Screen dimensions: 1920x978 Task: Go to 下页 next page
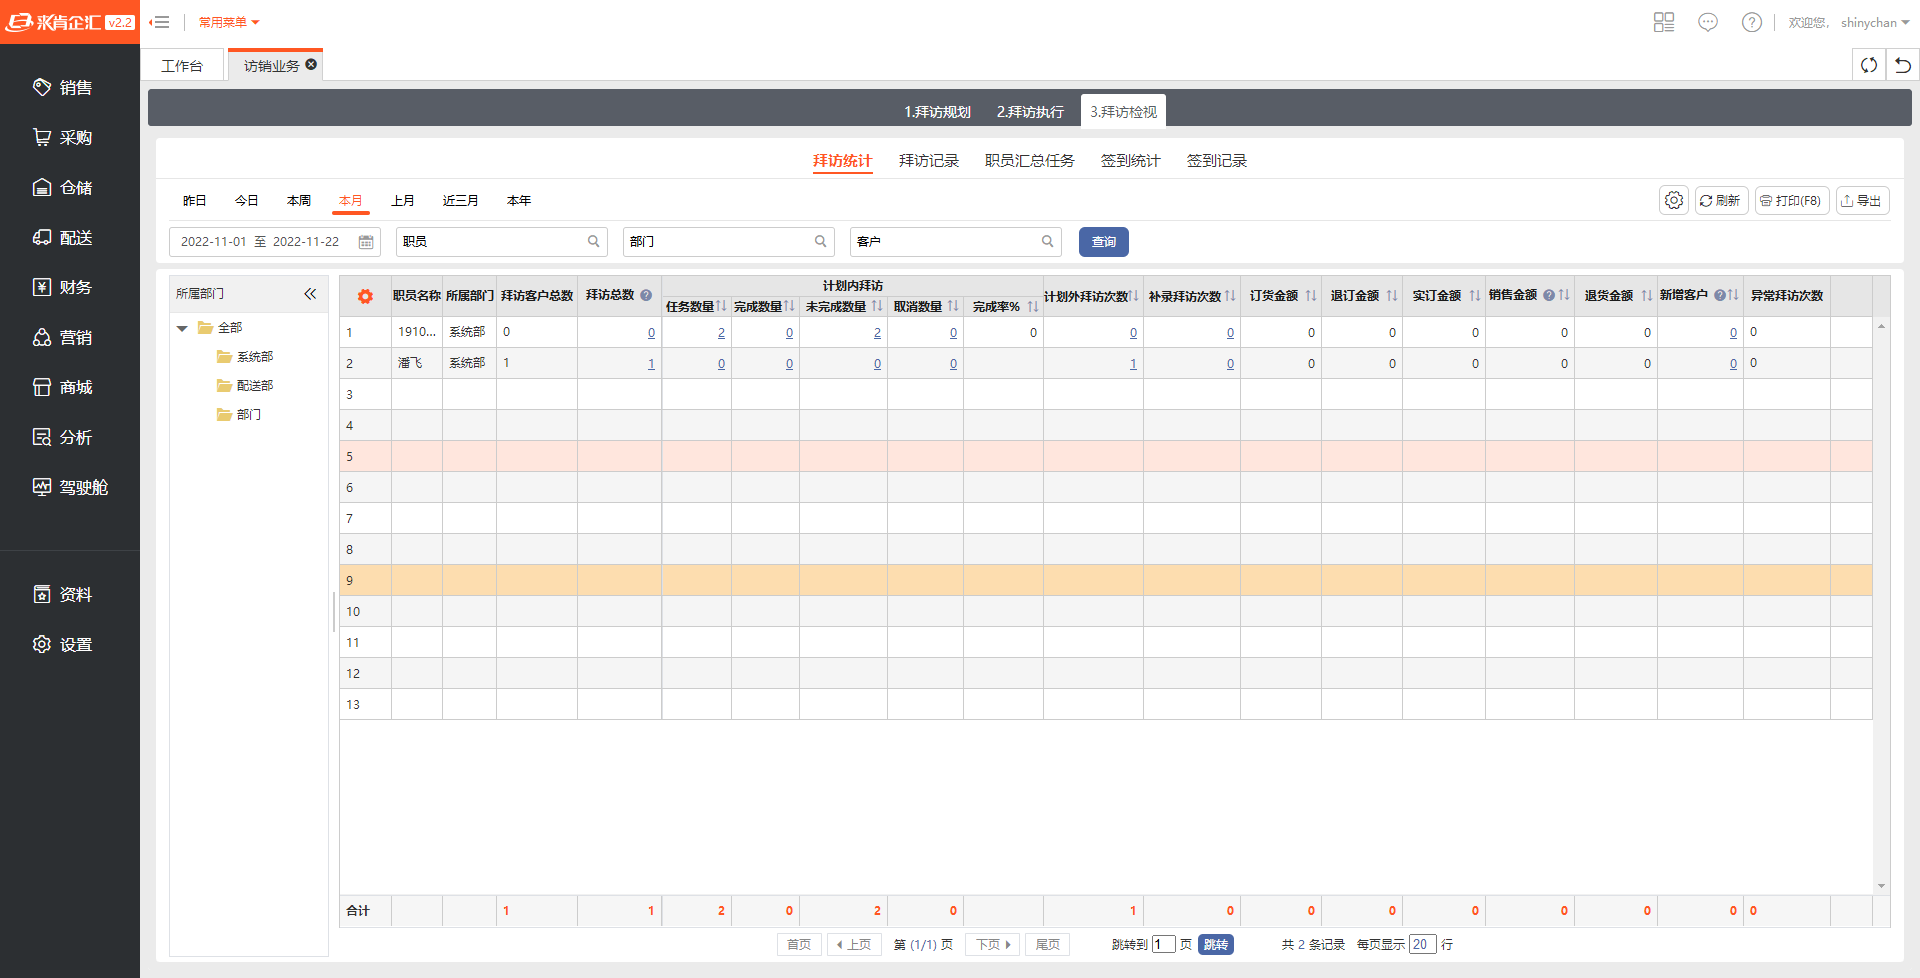tap(992, 945)
